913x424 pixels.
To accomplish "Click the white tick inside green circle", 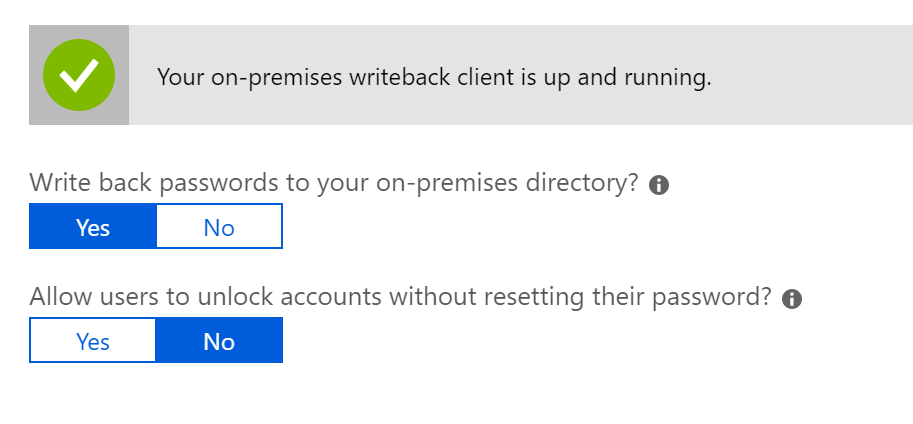I will pos(79,75).
